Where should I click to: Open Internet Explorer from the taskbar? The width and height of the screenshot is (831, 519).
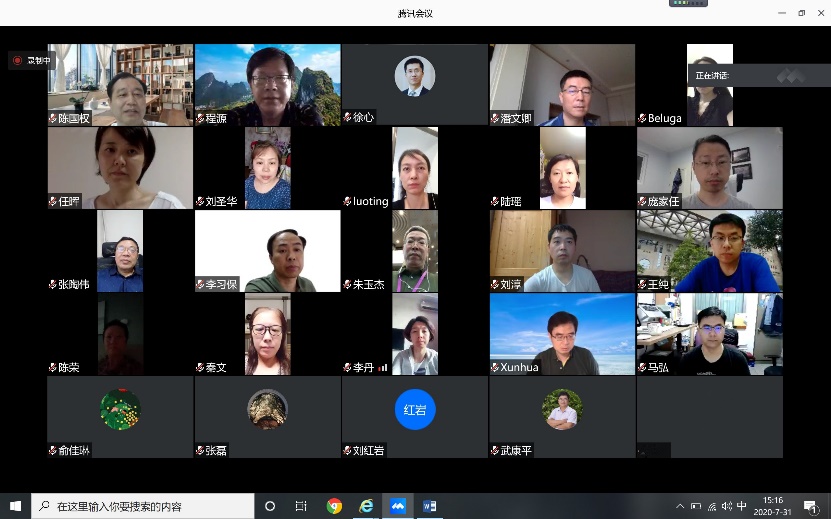pyautogui.click(x=366, y=506)
